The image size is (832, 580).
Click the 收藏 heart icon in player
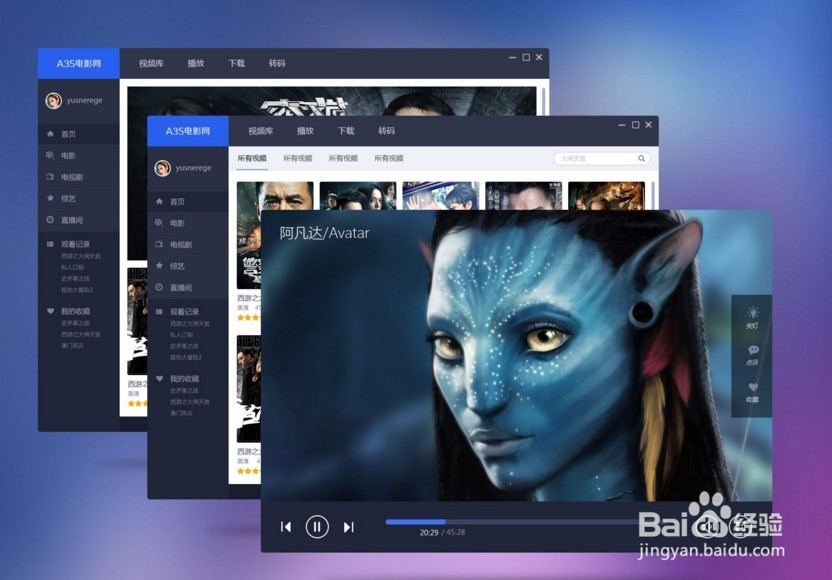click(x=752, y=387)
